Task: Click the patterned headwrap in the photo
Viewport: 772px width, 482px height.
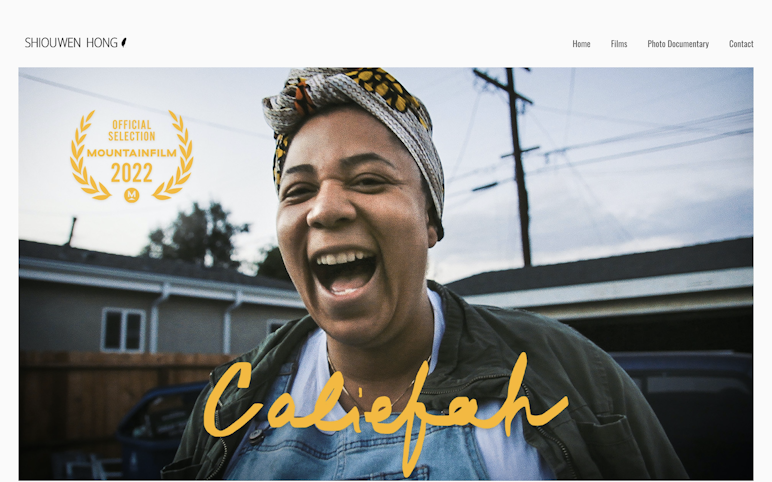Action: pos(354,113)
